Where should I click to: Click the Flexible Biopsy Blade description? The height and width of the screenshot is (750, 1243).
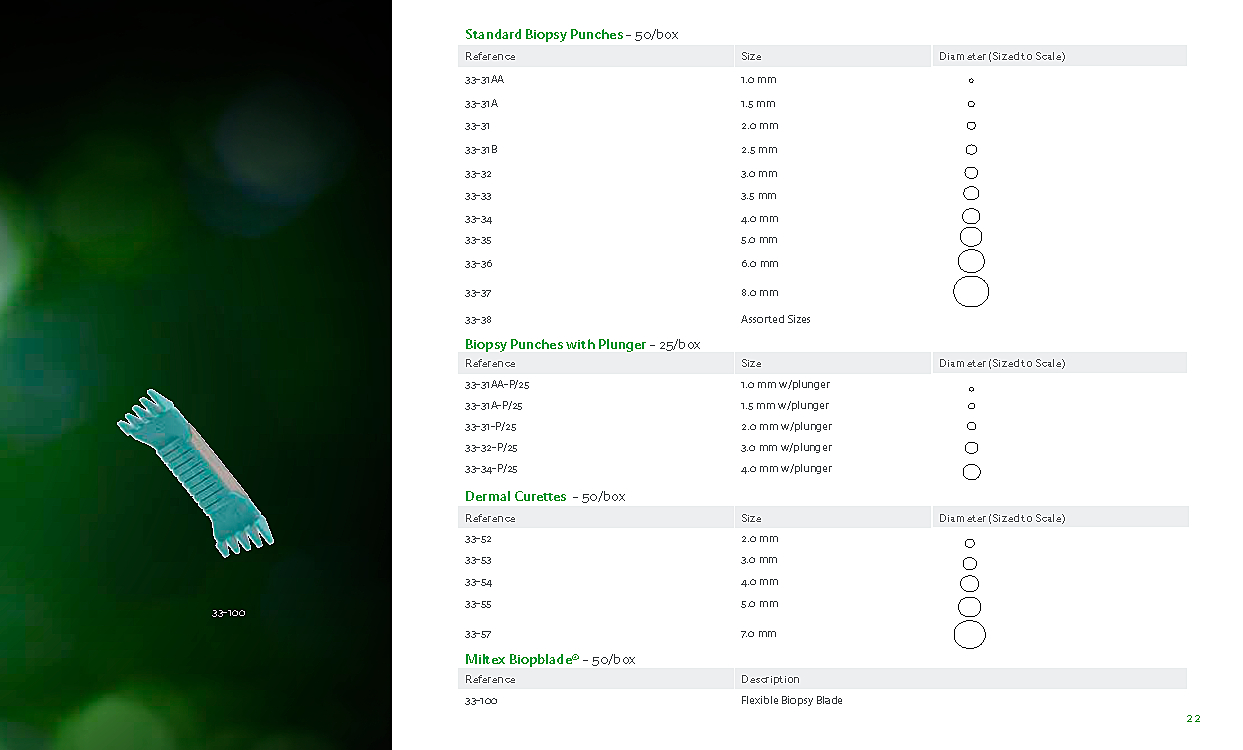(x=791, y=701)
